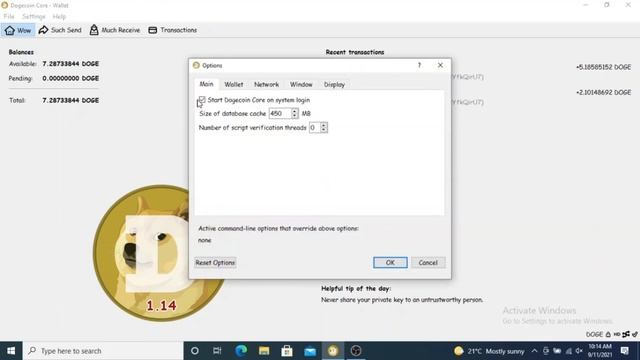The height and width of the screenshot is (360, 640).
Task: Click the Dogecoin Core taskbar icon
Action: coord(333,351)
